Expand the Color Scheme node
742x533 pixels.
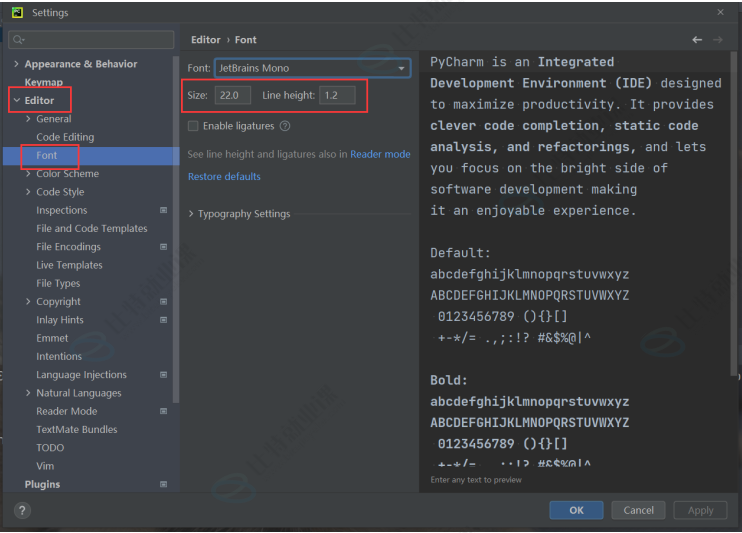pos(28,174)
